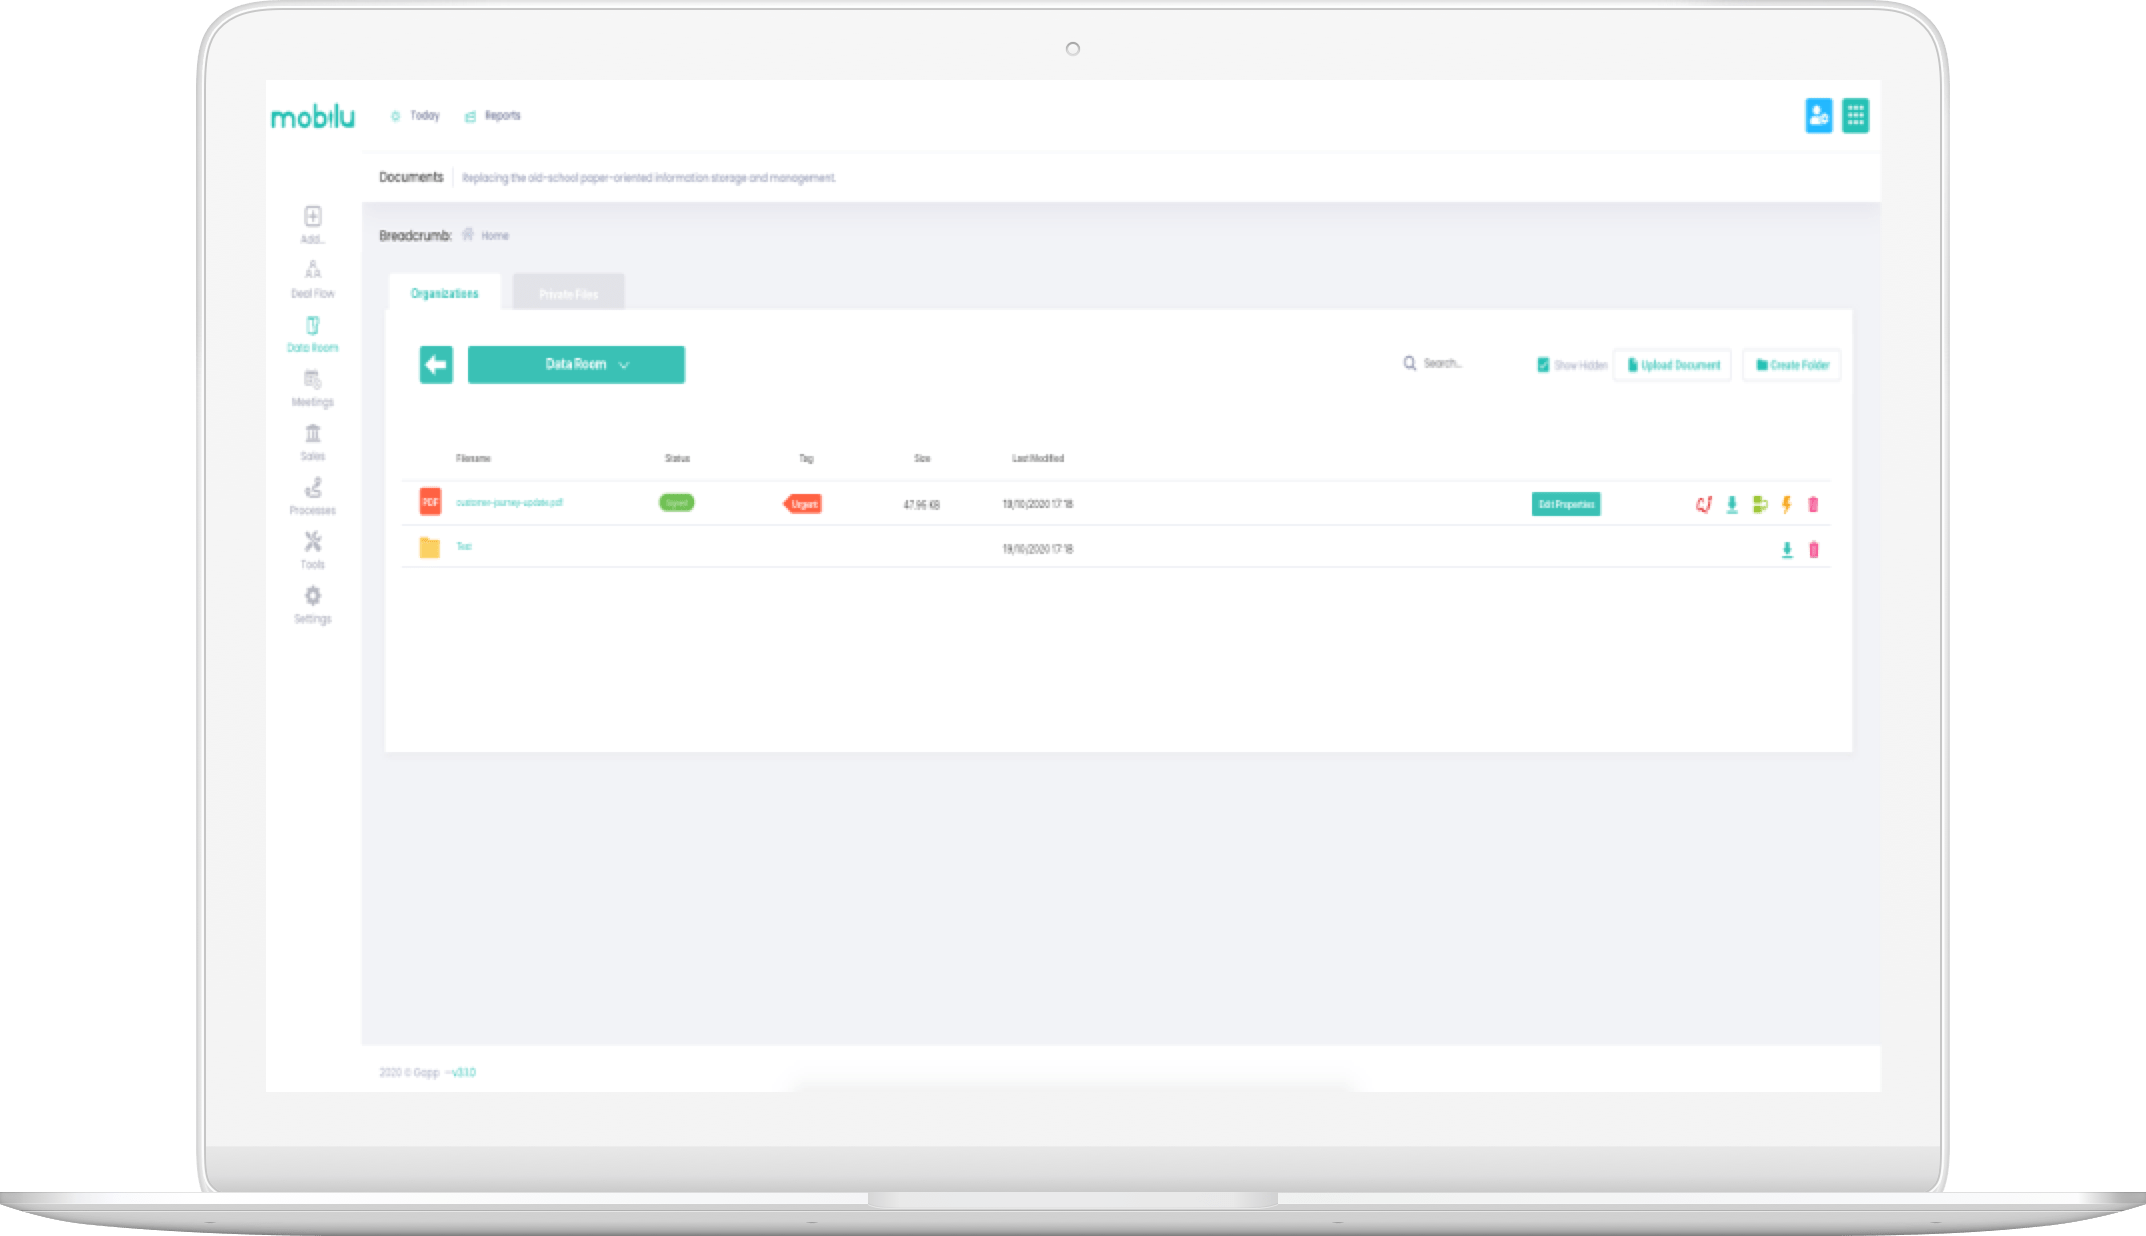Delete the Test folder with trash icon
The height and width of the screenshot is (1236, 2146).
1814,550
